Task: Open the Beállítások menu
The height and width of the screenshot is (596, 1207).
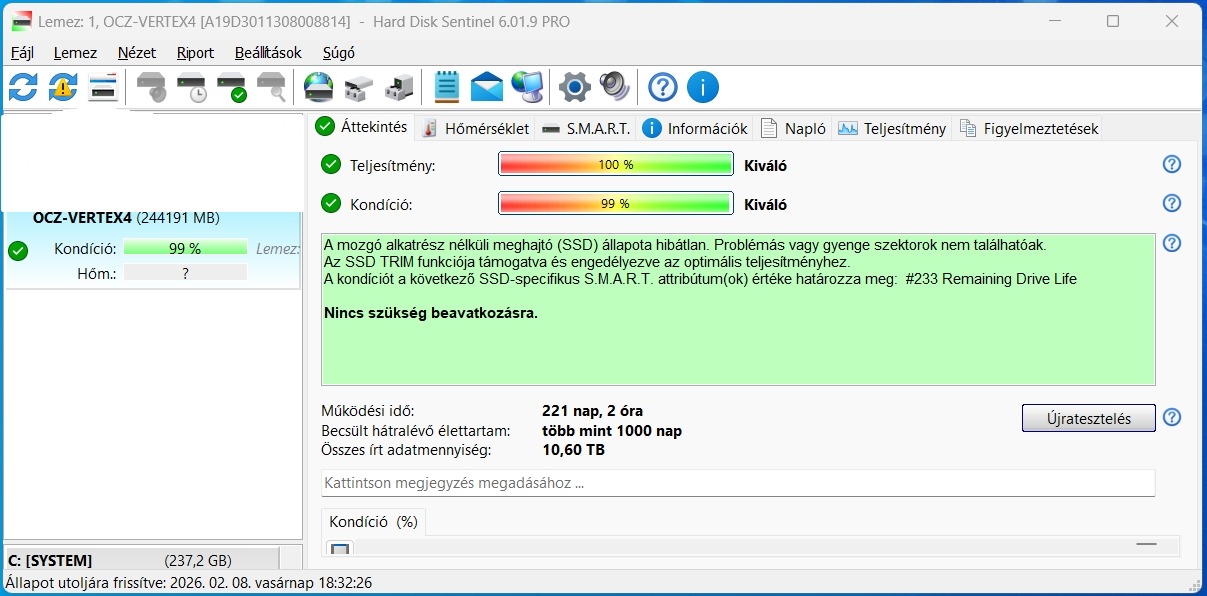Action: 268,53
